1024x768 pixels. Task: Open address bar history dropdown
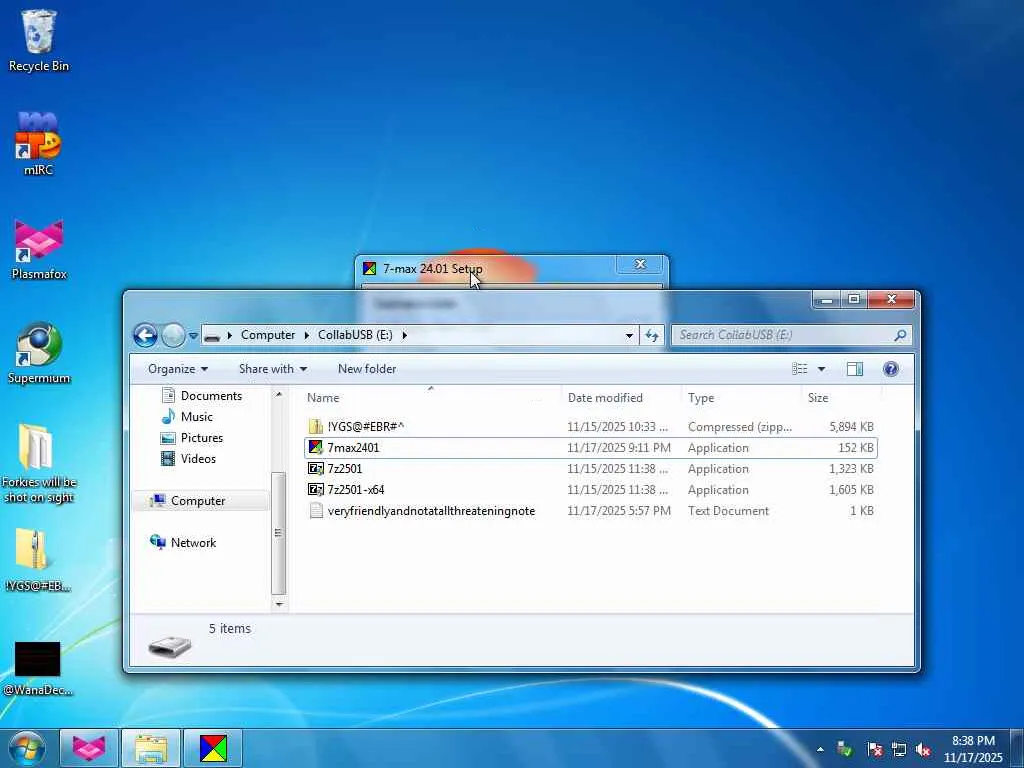click(x=629, y=335)
